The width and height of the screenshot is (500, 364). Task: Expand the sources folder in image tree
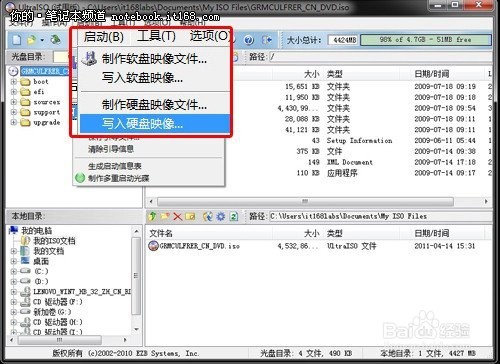pos(13,102)
